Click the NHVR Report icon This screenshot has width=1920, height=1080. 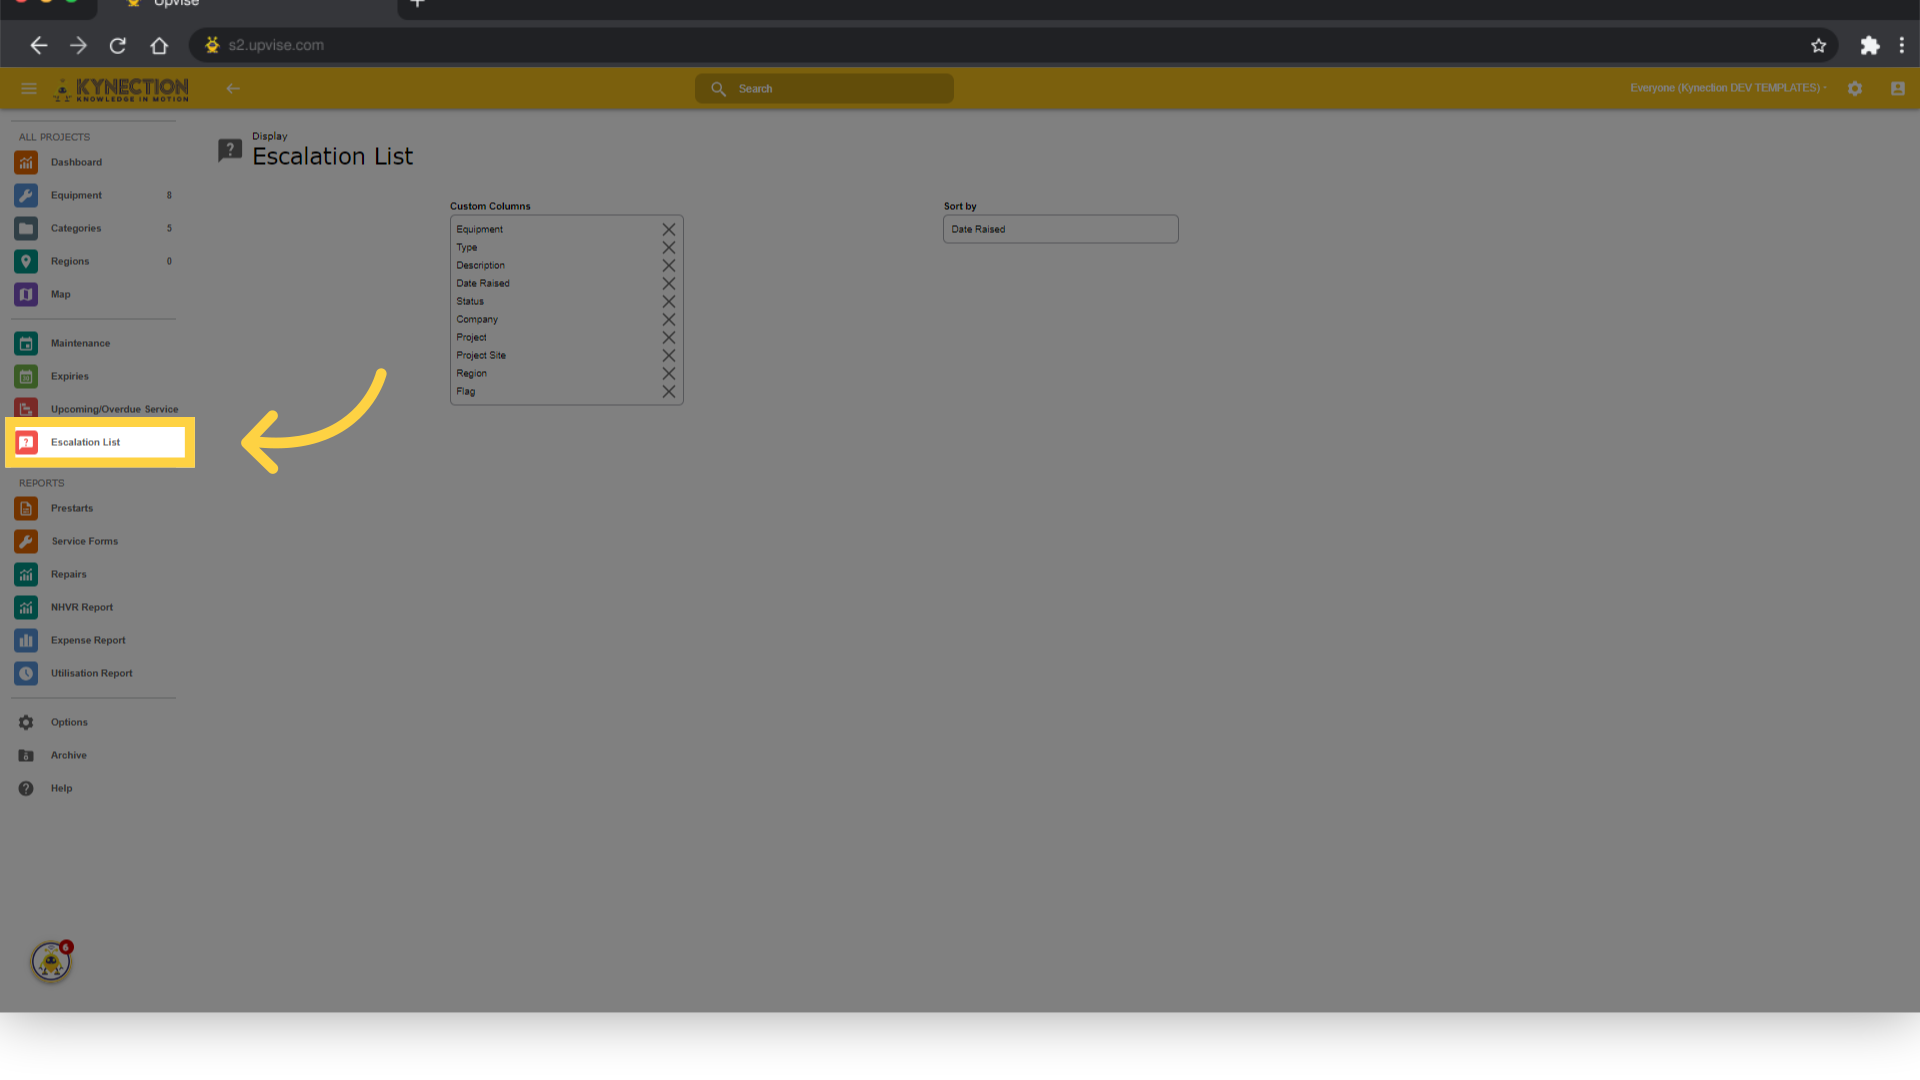tap(26, 607)
